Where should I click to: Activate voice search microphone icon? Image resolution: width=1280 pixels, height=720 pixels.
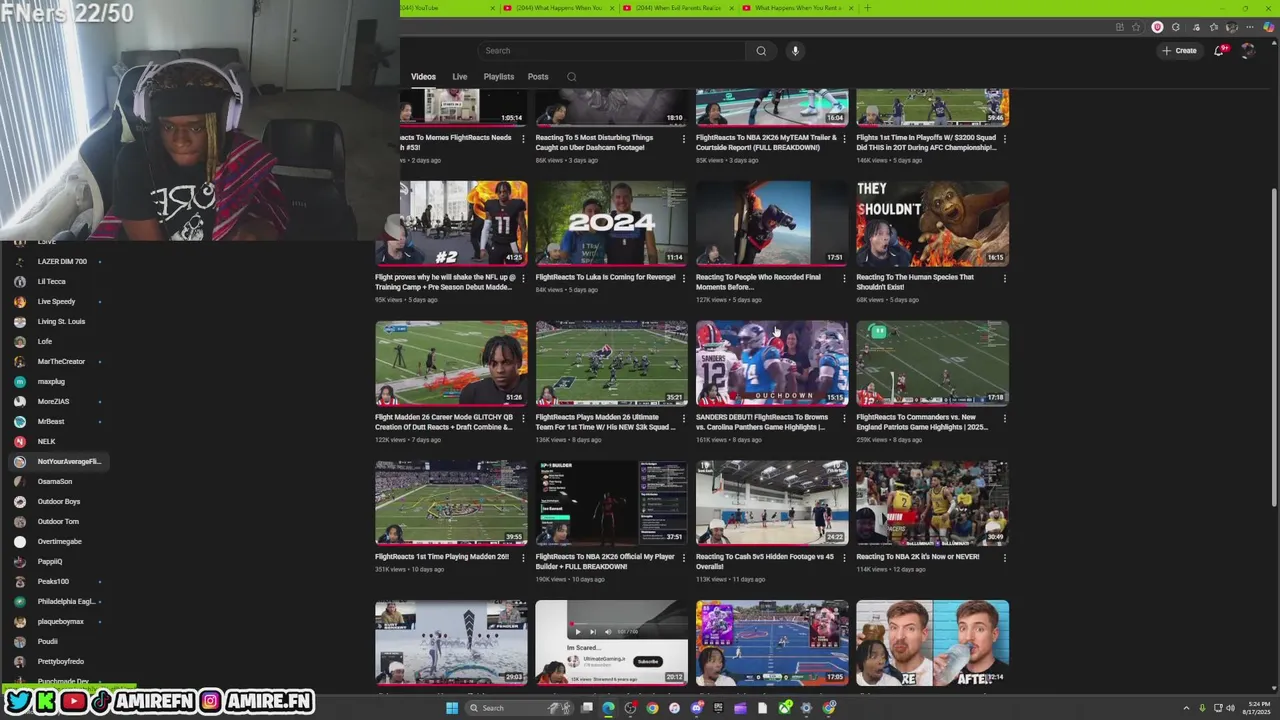tap(795, 51)
